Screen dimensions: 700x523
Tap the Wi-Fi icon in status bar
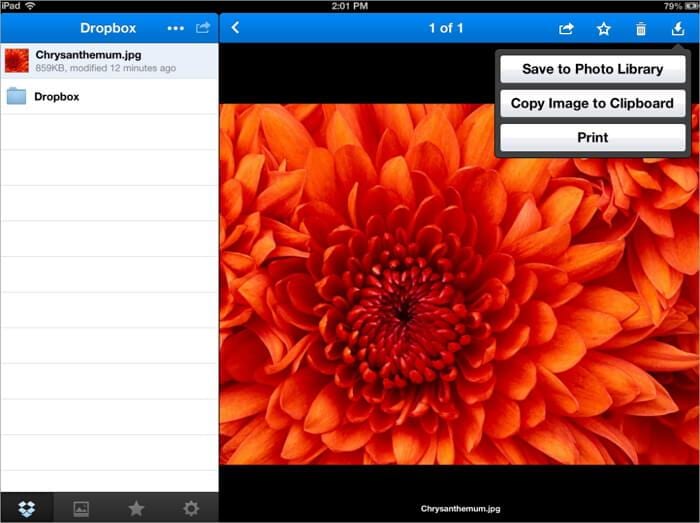[x=30, y=6]
